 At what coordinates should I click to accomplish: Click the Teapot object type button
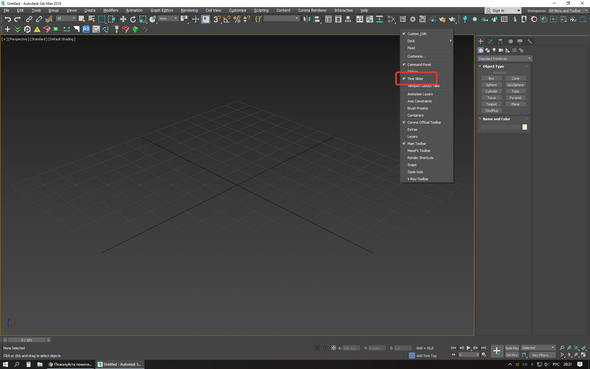tap(491, 104)
